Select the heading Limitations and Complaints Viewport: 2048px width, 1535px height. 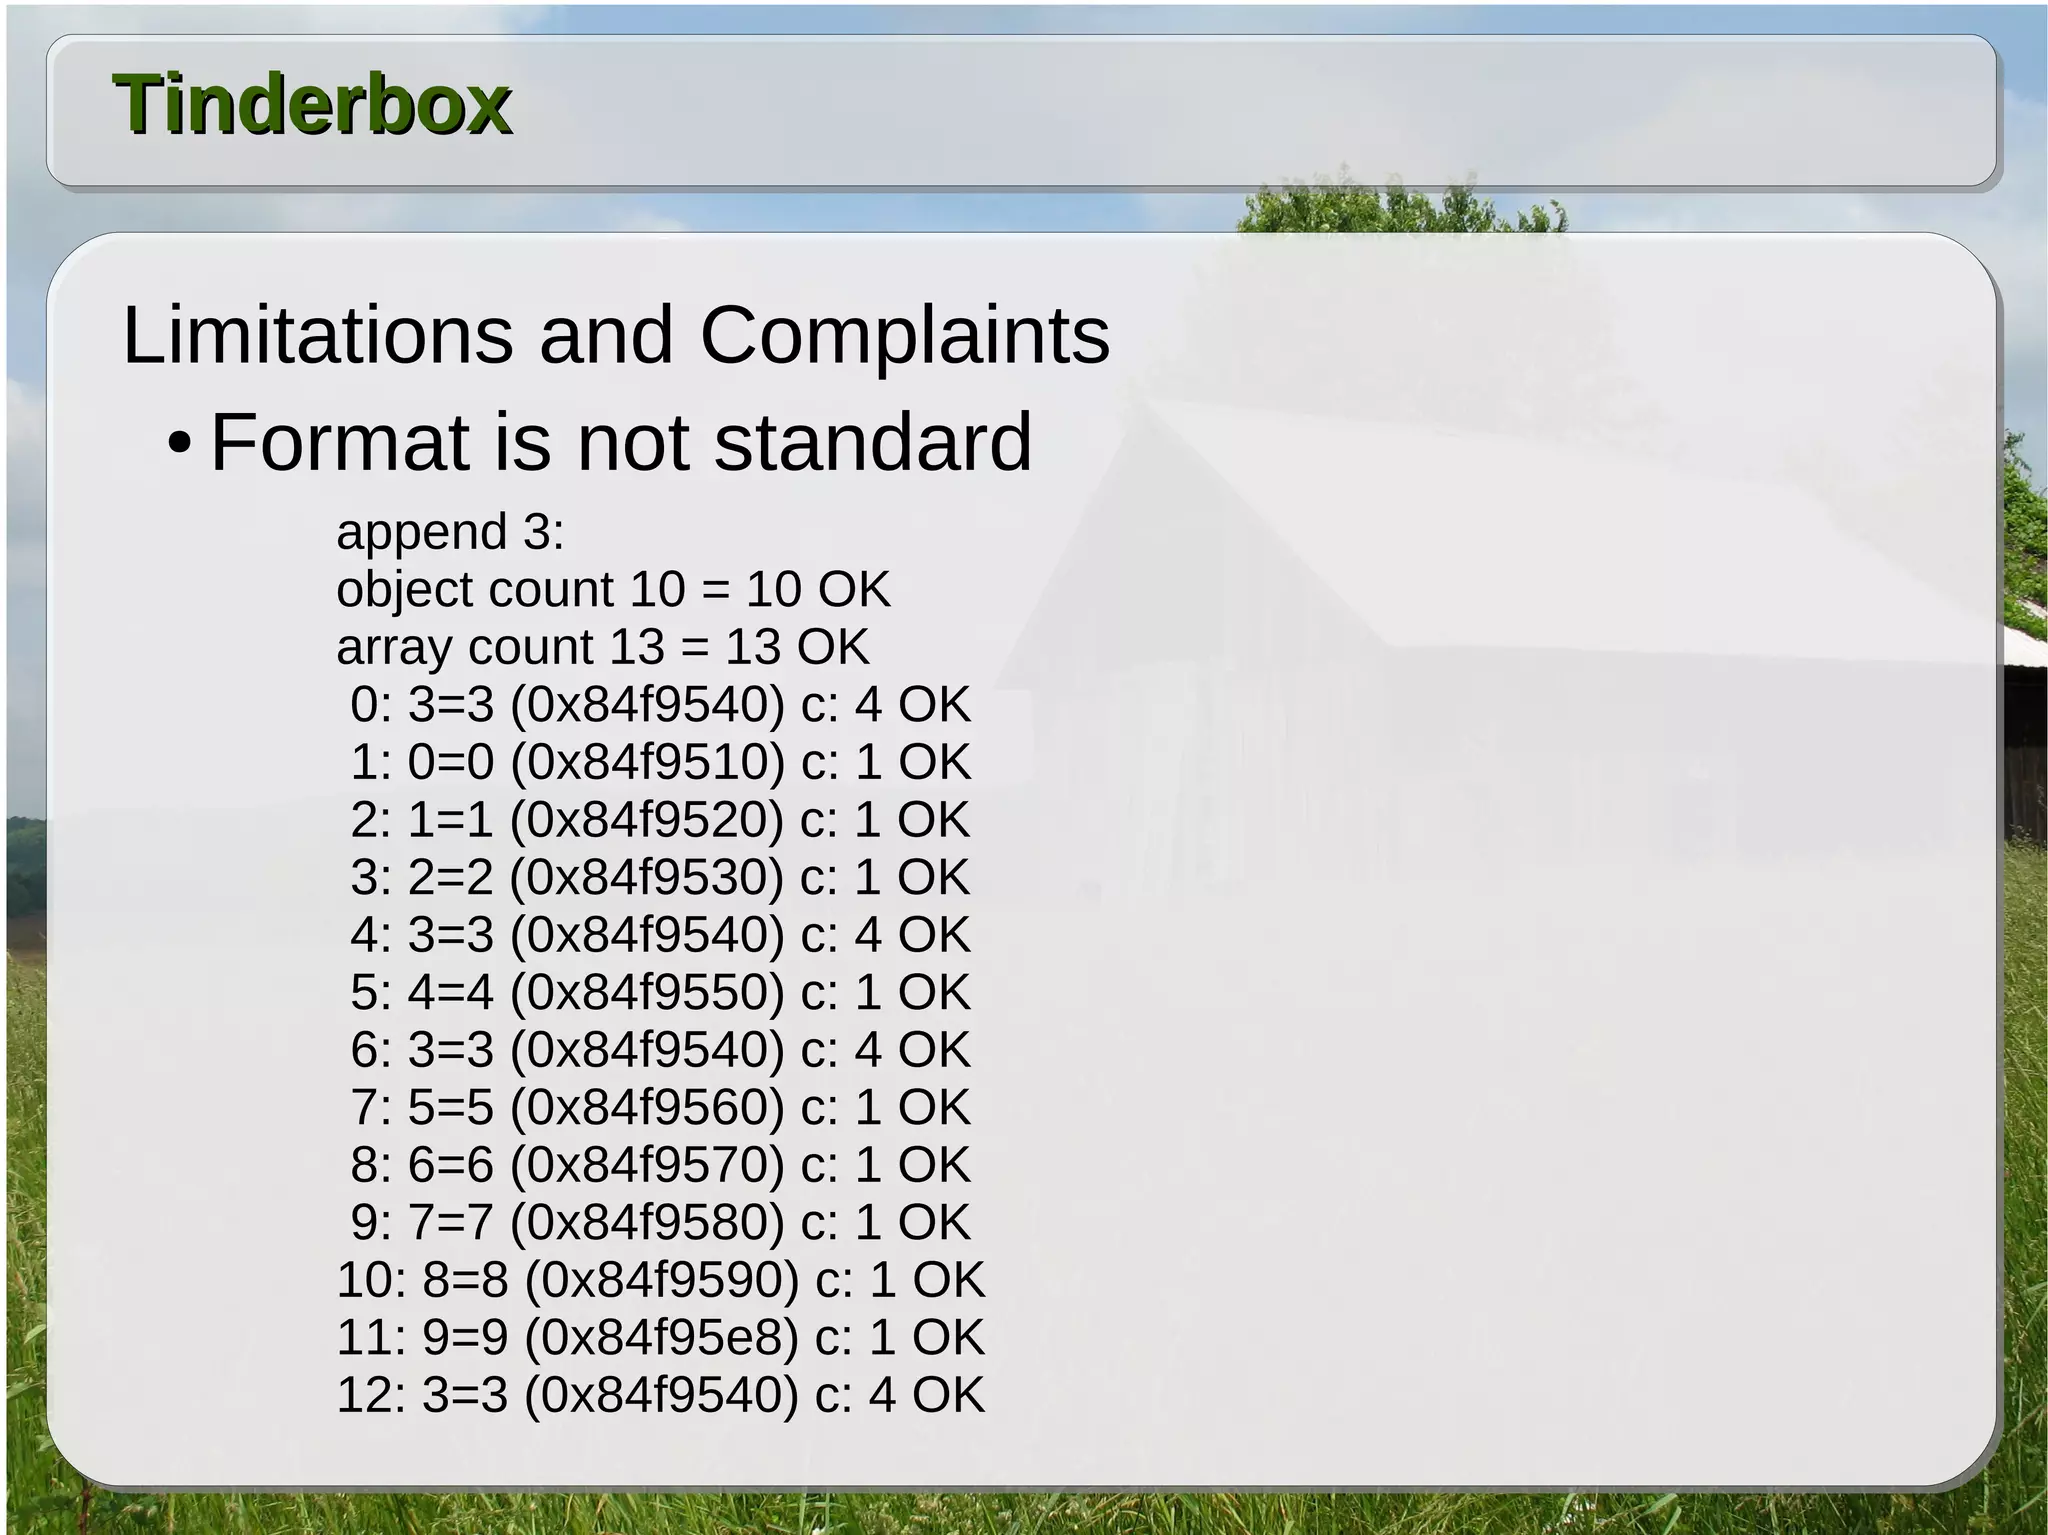pyautogui.click(x=616, y=335)
